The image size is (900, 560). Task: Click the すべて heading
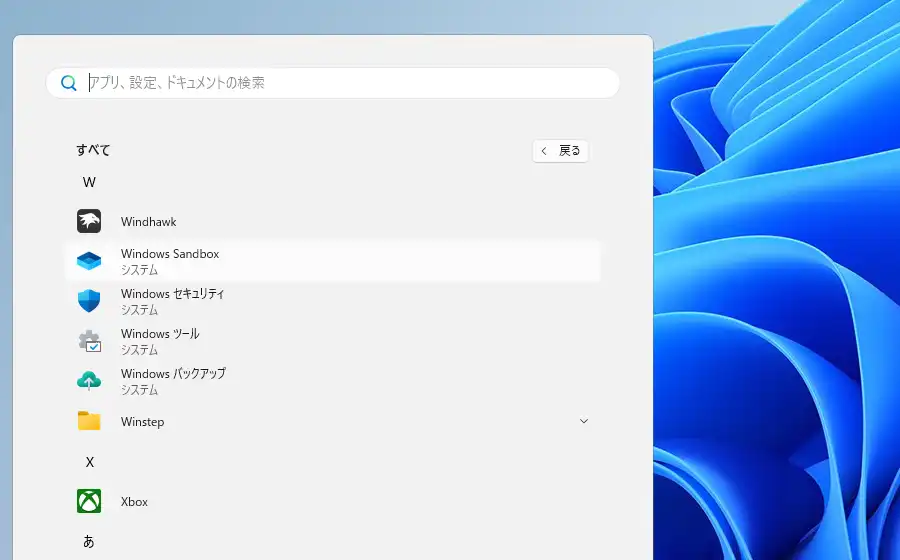pyautogui.click(x=93, y=150)
